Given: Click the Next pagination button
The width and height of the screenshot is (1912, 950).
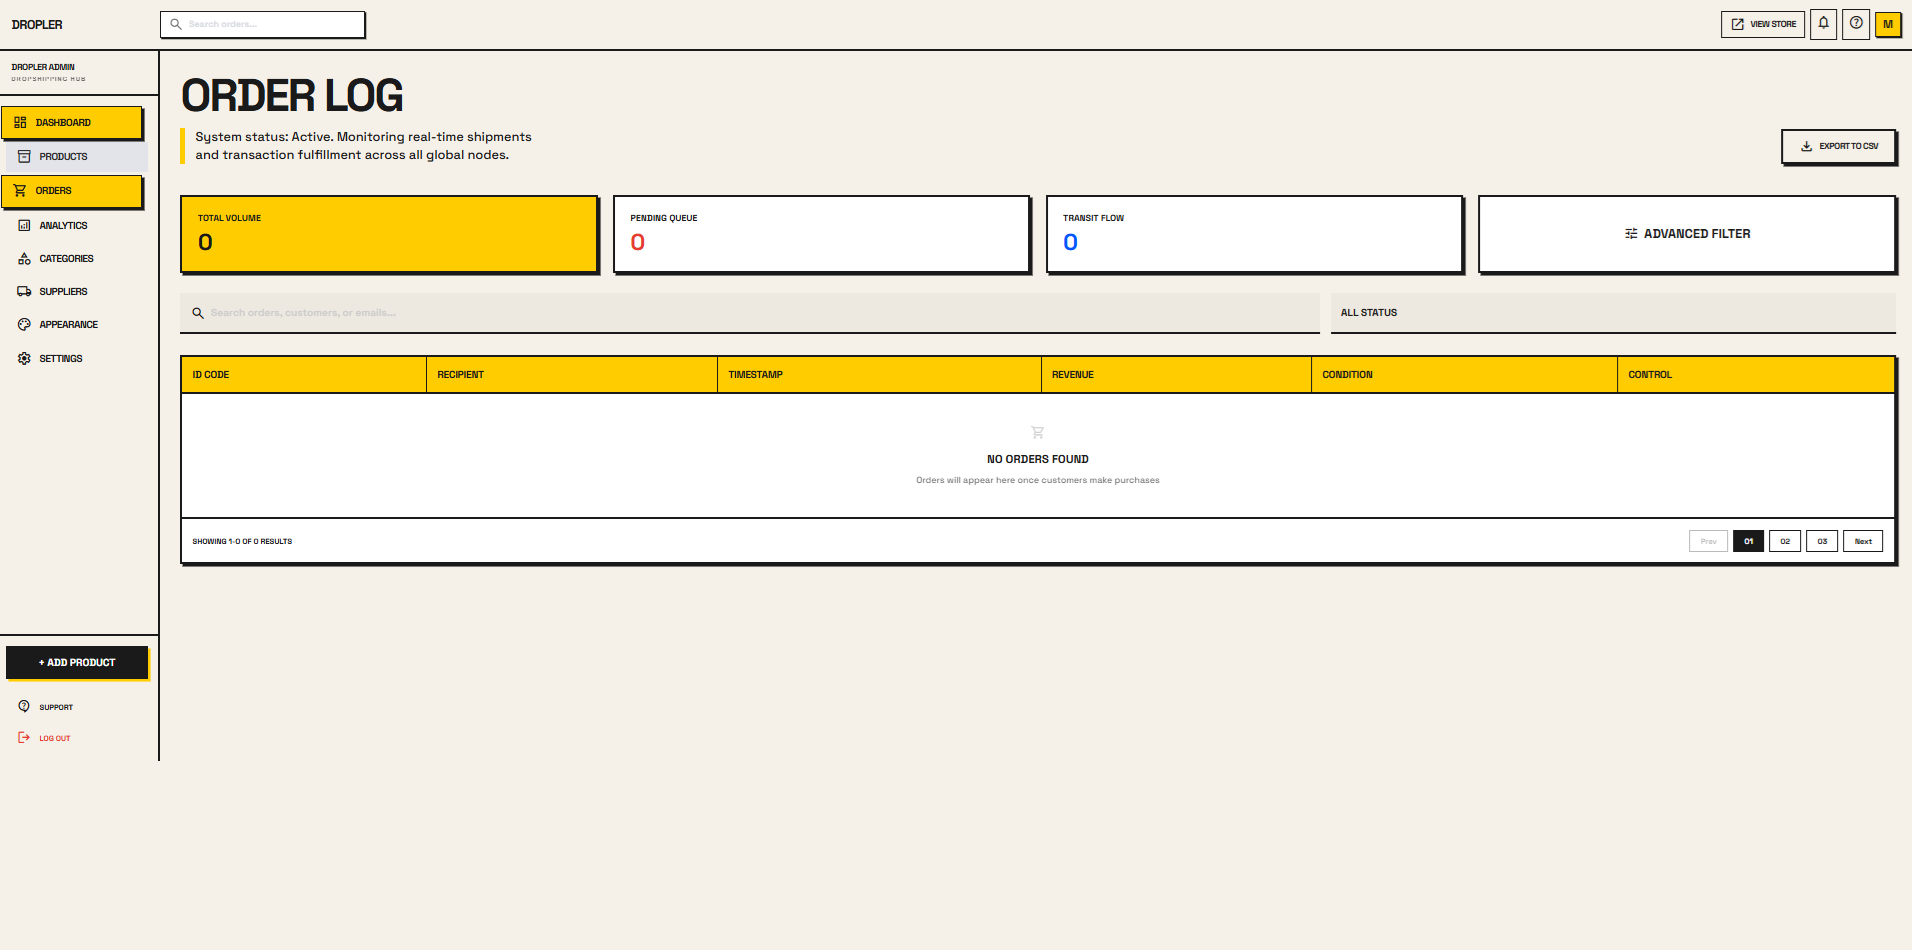Looking at the screenshot, I should 1862,541.
